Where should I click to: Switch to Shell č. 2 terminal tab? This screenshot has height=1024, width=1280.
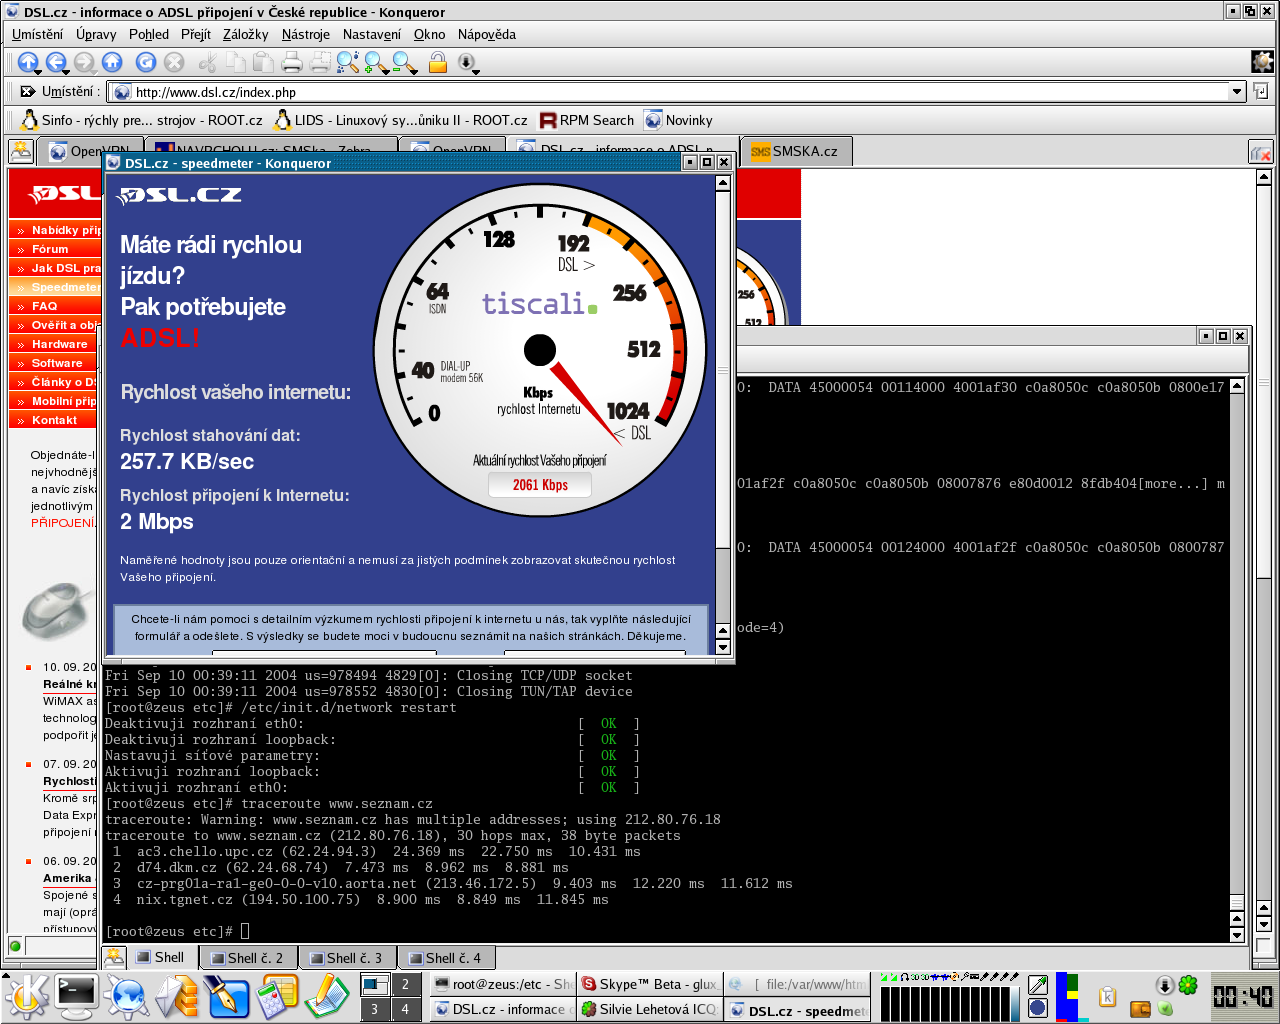coord(248,958)
